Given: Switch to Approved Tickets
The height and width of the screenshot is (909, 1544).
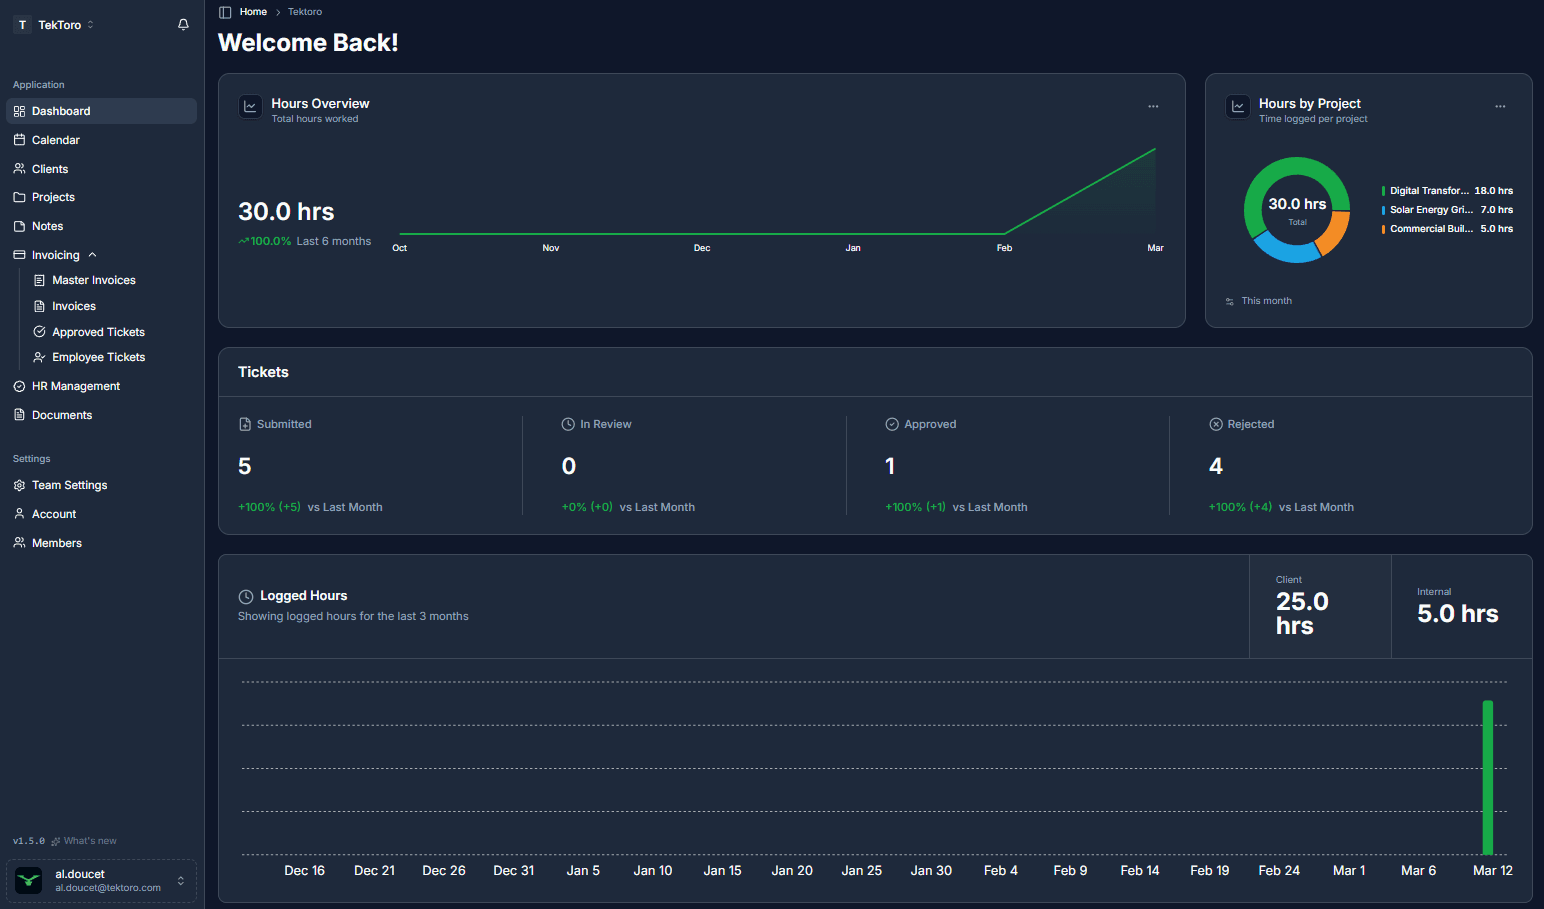Looking at the screenshot, I should pos(97,331).
